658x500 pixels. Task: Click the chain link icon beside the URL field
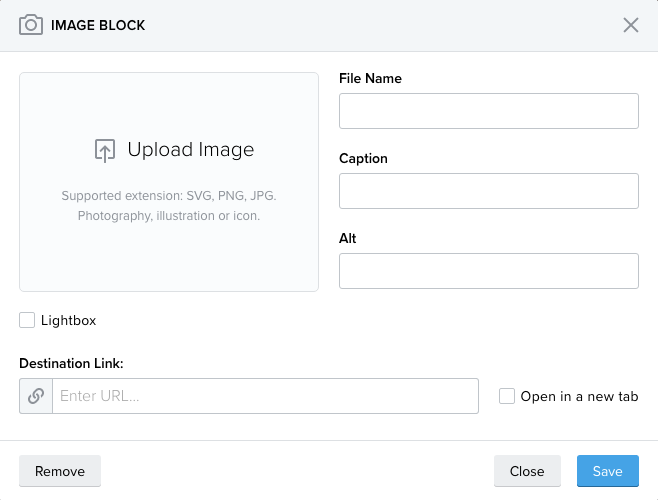point(36,396)
